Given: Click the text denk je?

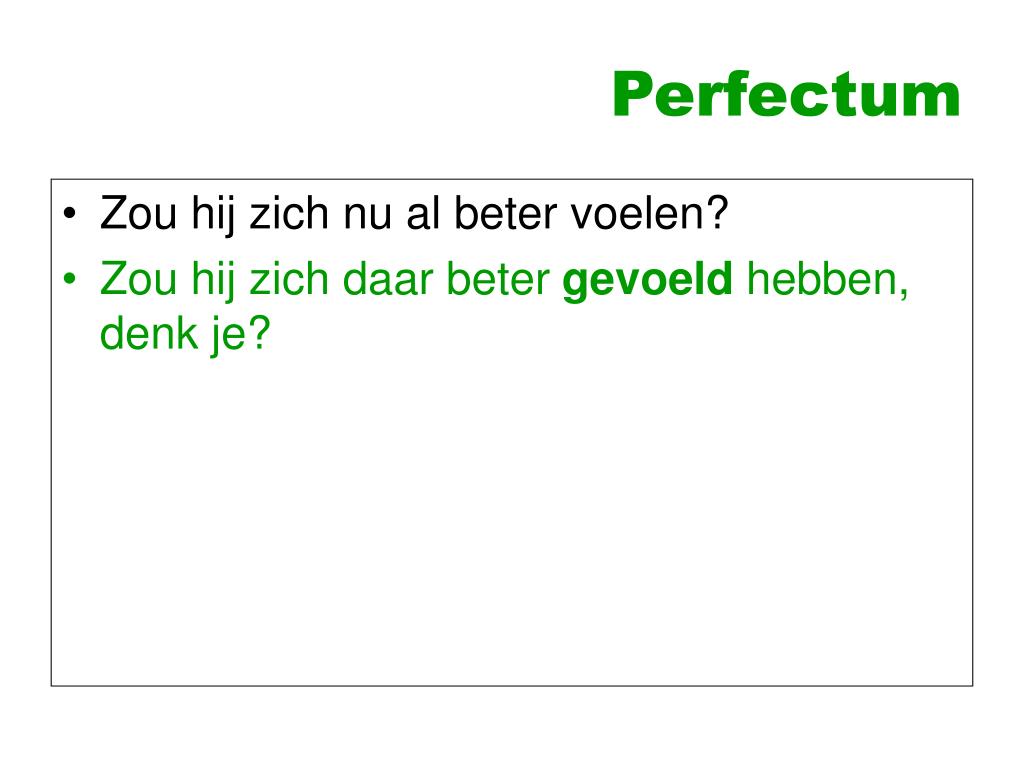Looking at the screenshot, I should [185, 335].
